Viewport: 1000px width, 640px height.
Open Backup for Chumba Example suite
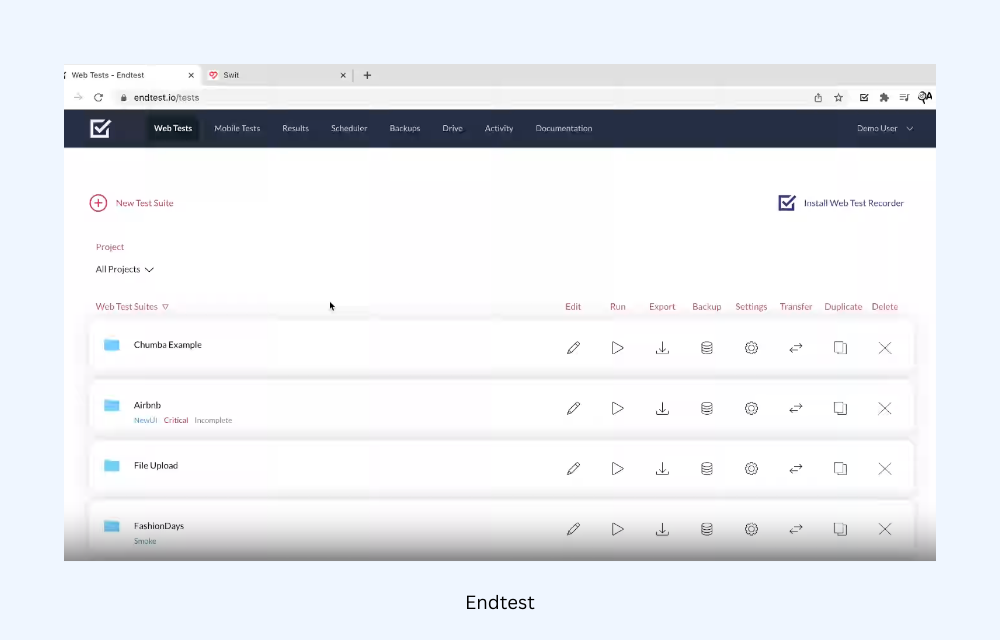706,348
